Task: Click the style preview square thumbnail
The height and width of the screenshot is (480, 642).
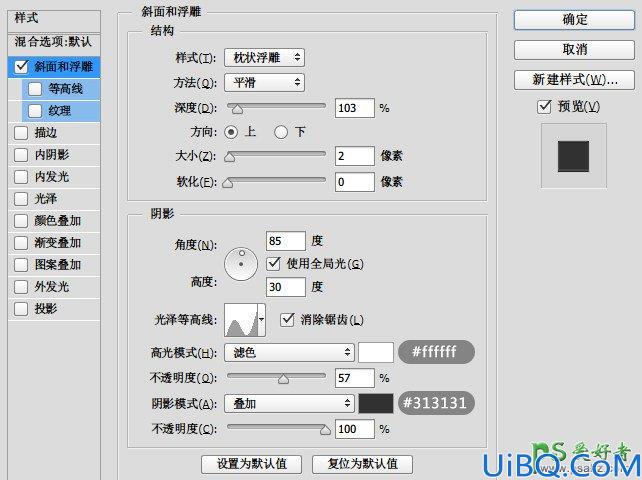Action: (574, 156)
